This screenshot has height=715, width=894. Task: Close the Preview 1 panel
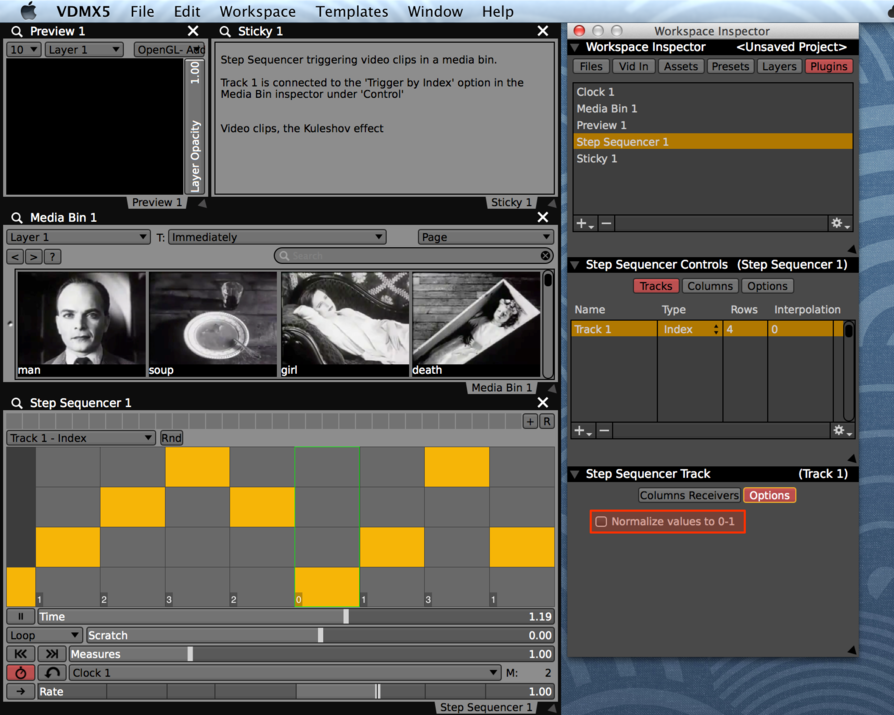pos(193,31)
